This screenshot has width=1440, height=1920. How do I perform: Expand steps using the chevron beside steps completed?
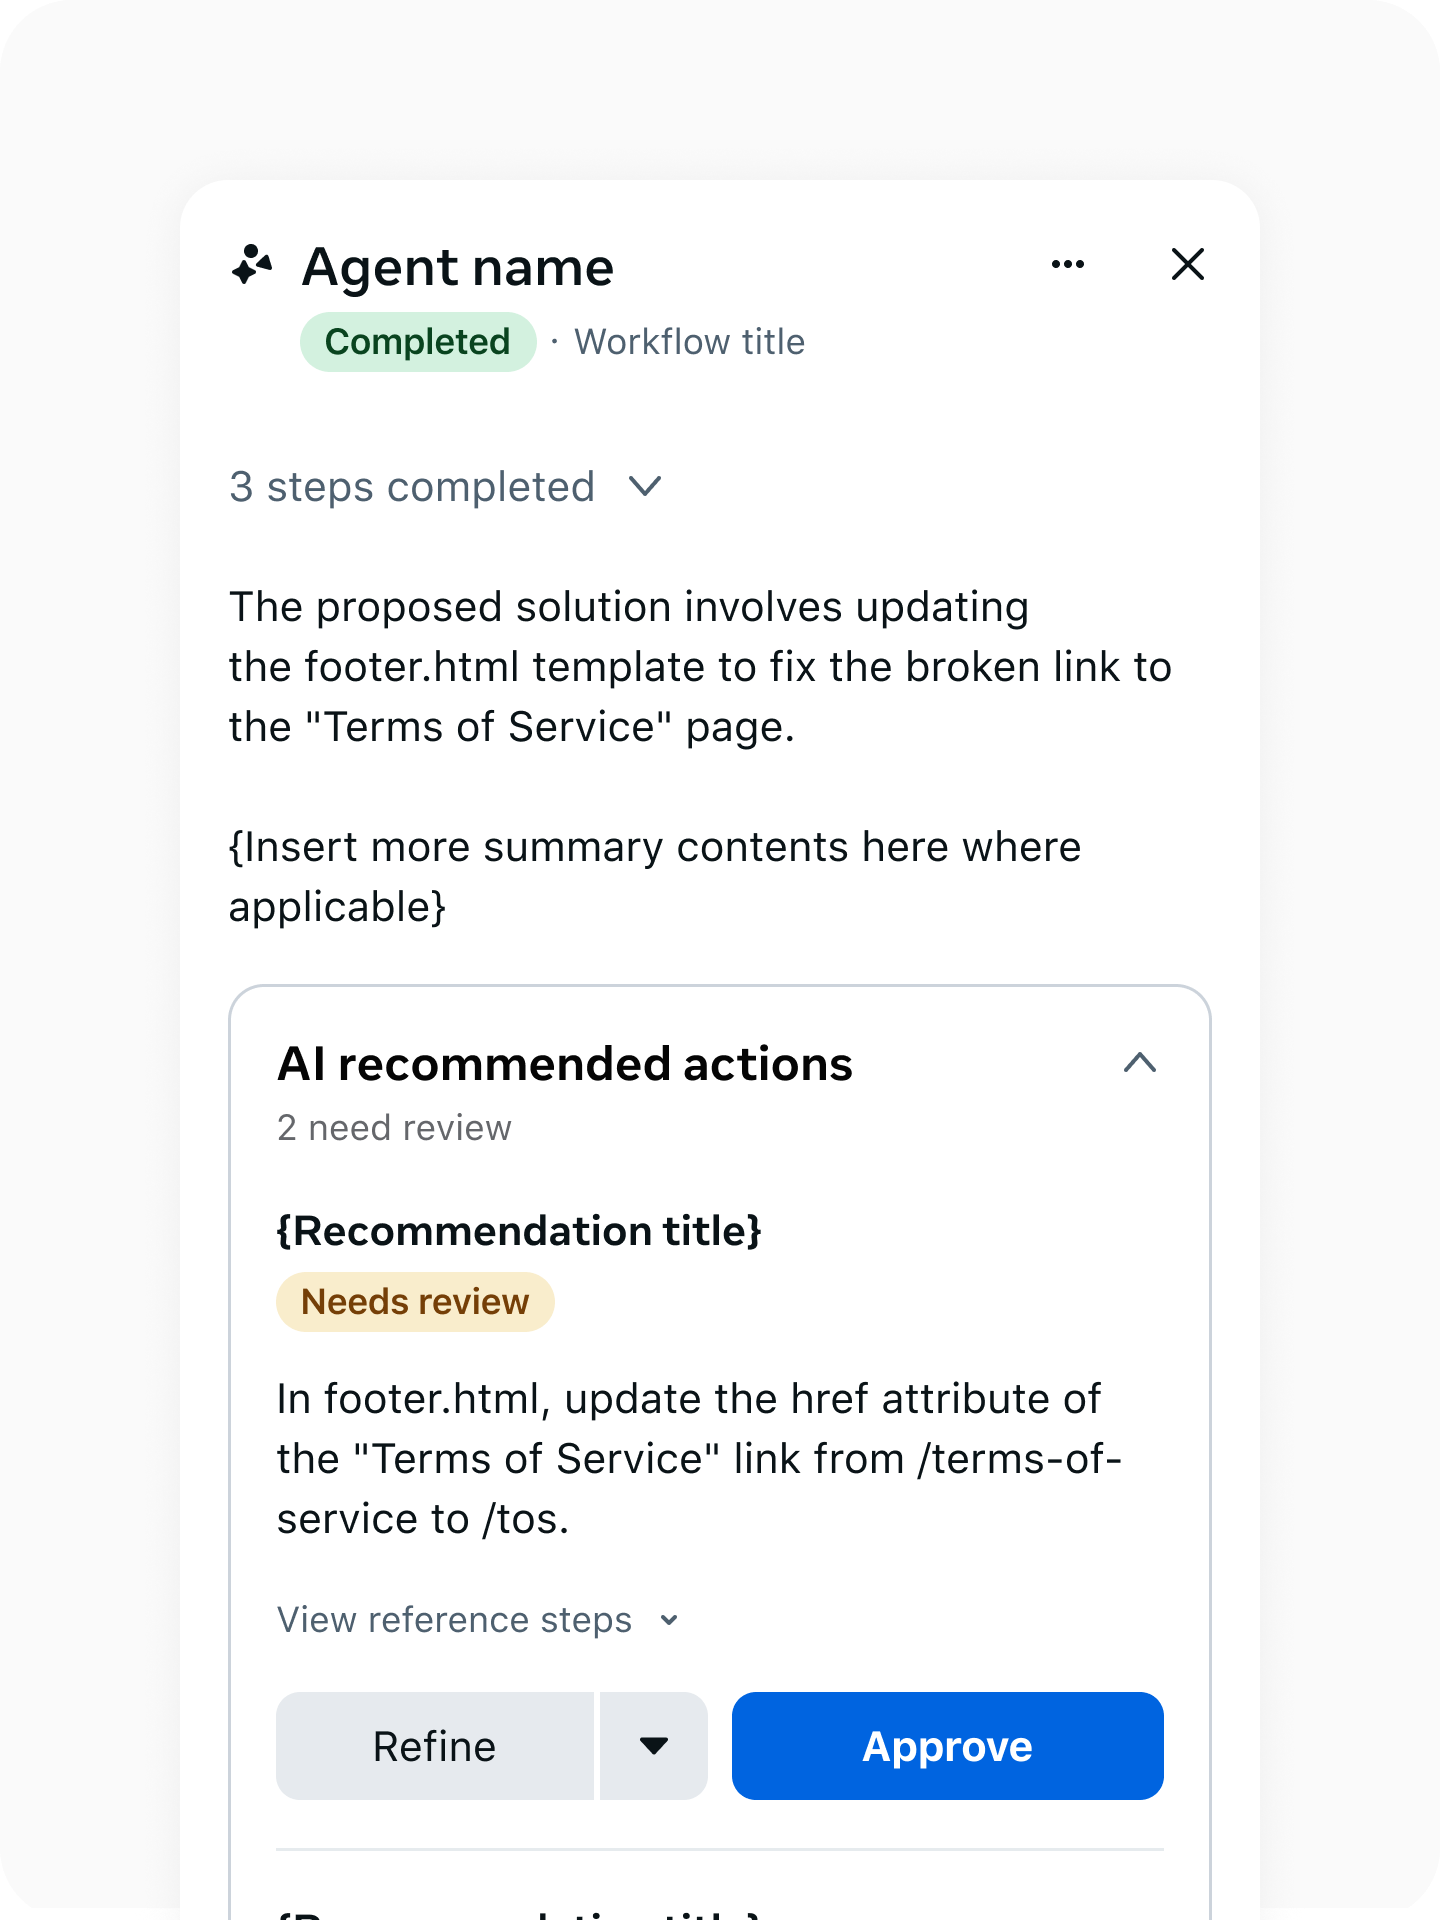pyautogui.click(x=645, y=487)
